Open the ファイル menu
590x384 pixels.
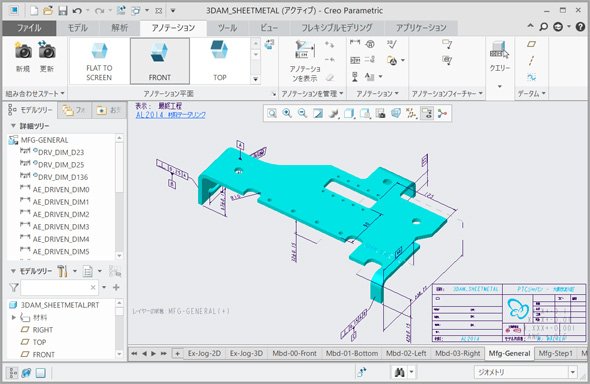[x=29, y=28]
